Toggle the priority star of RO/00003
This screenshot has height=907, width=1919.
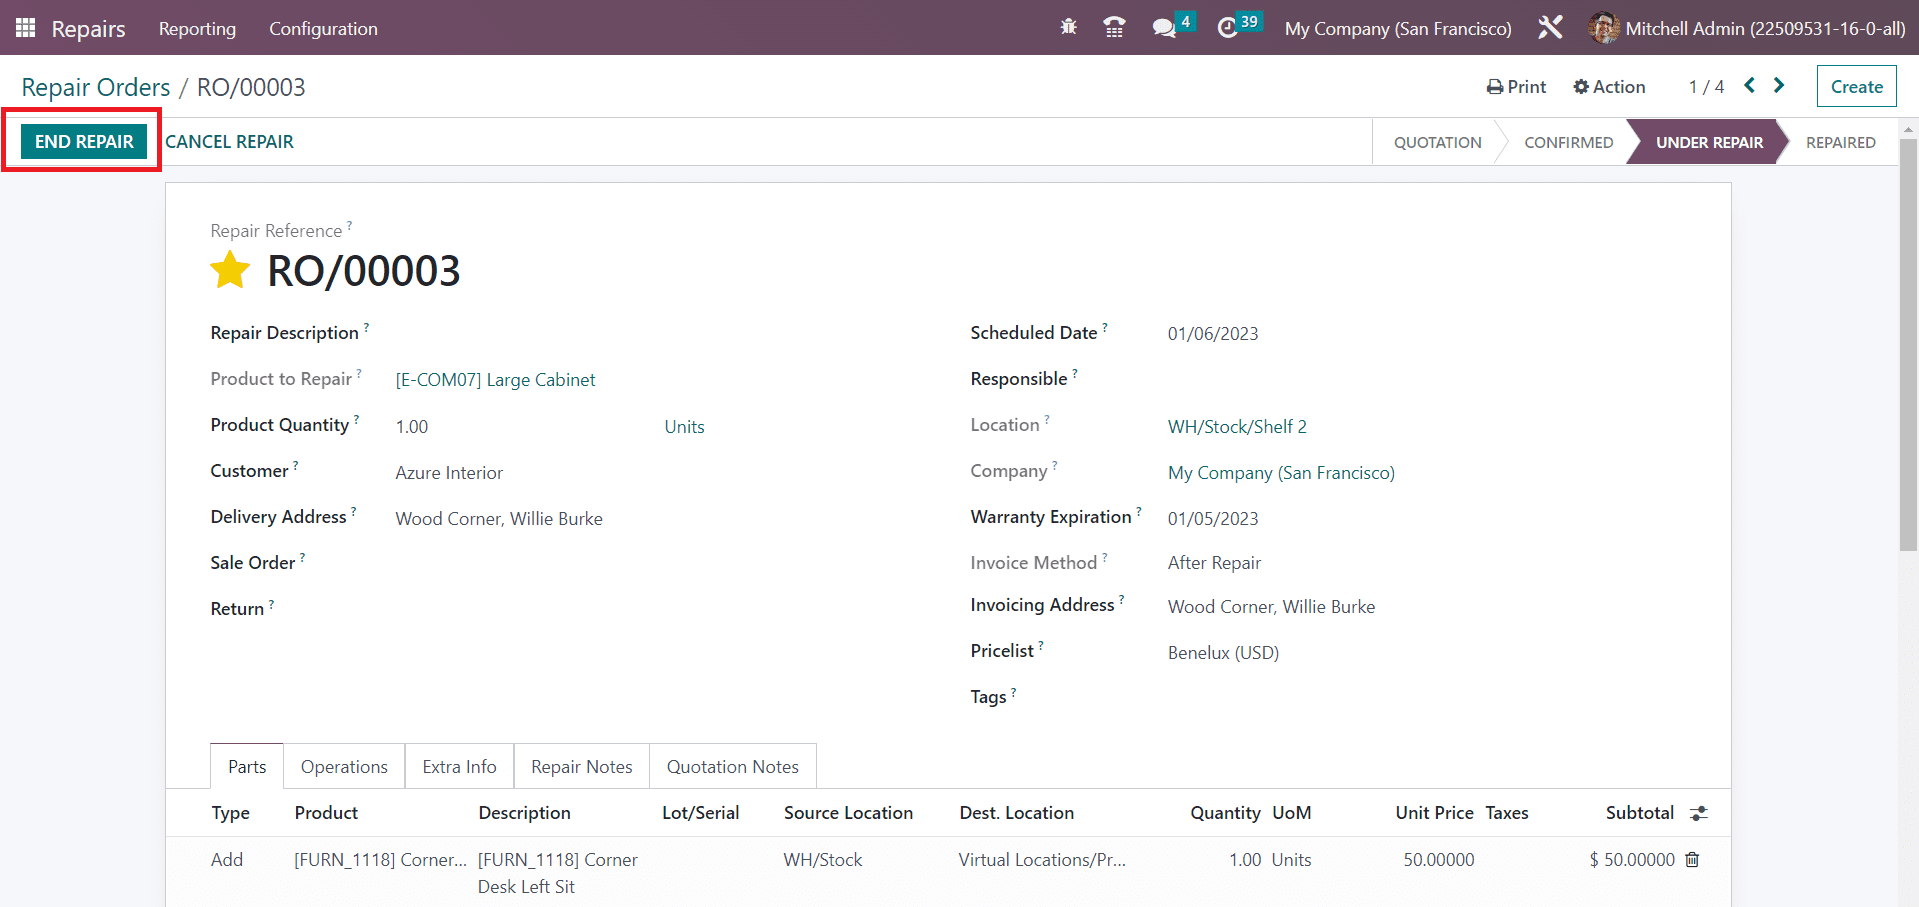(230, 270)
